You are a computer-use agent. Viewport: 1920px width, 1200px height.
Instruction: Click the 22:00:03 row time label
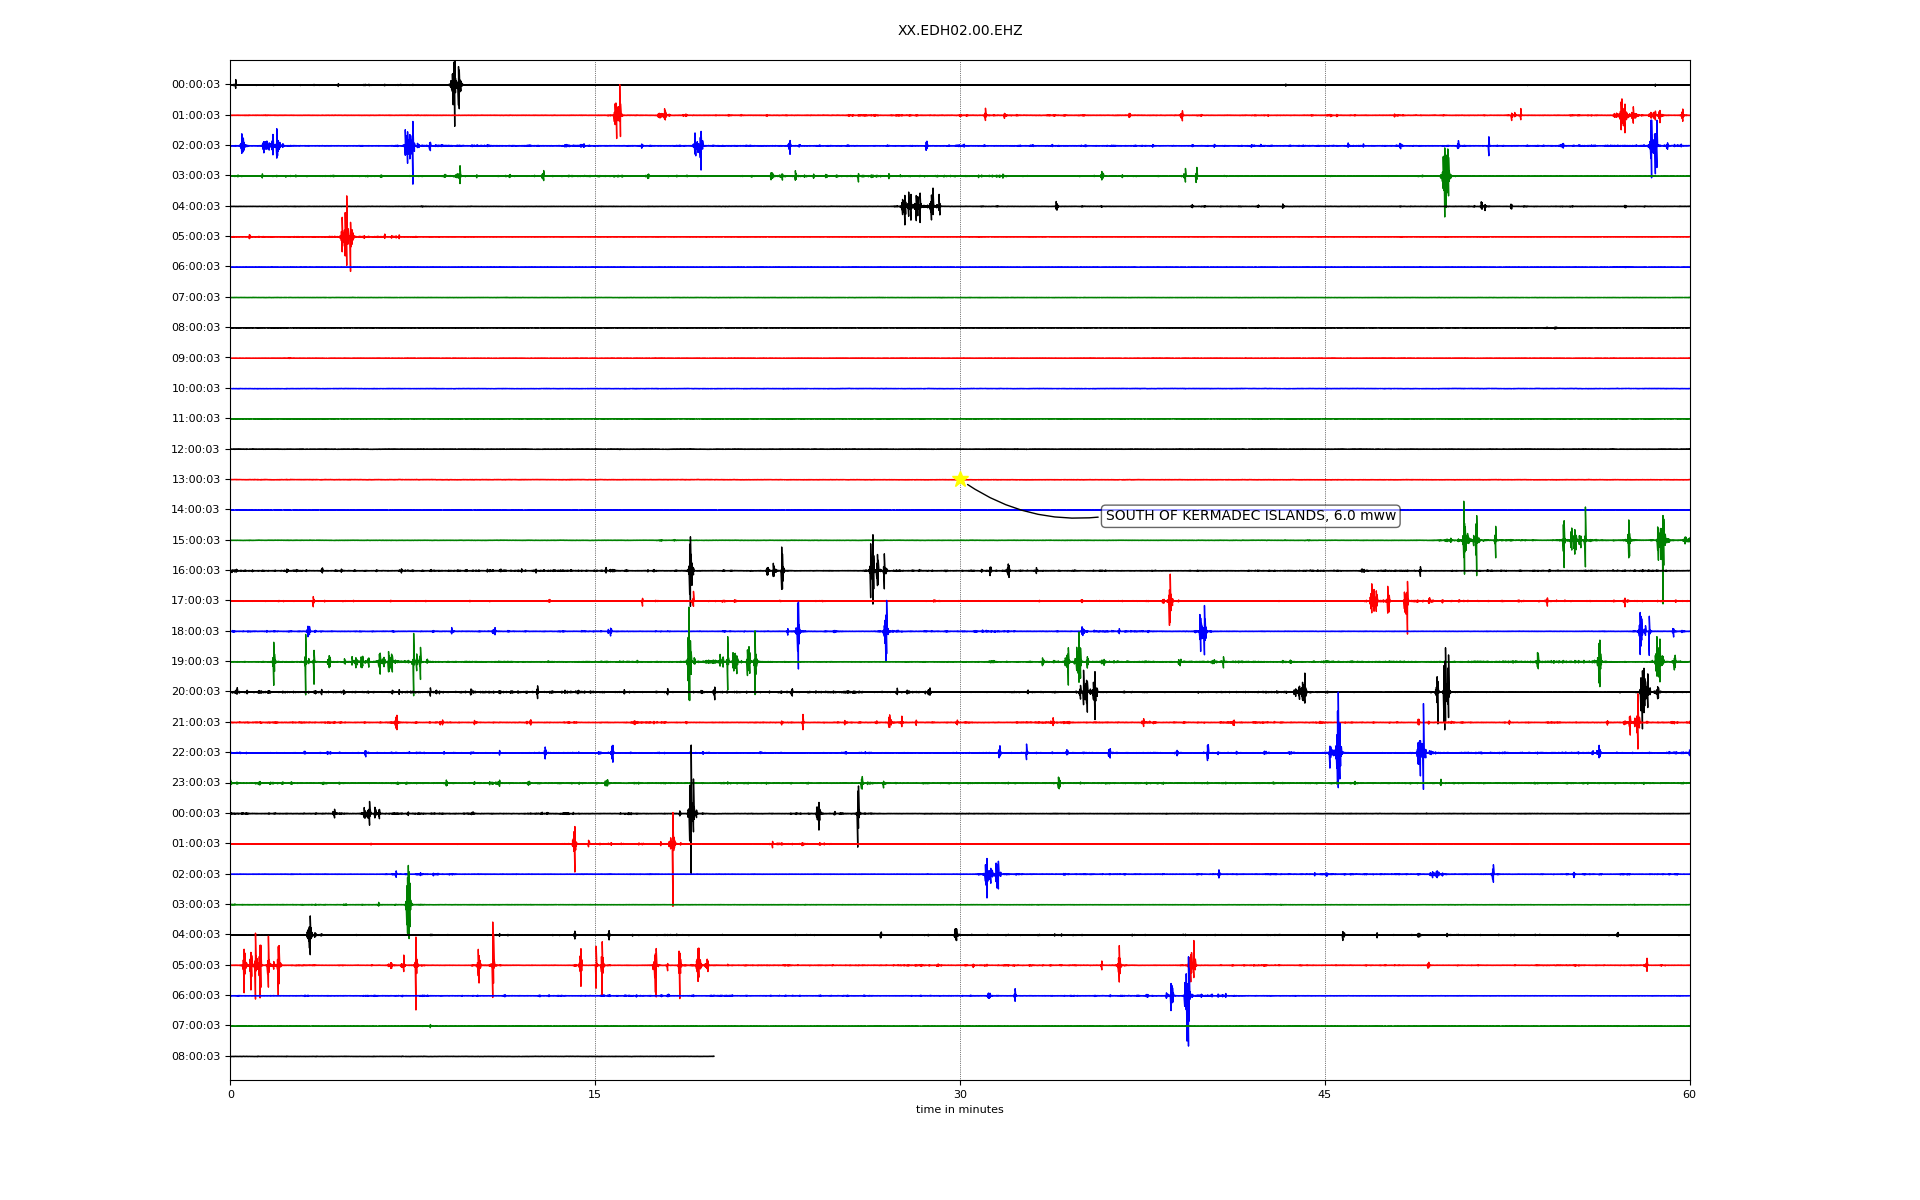196,753
